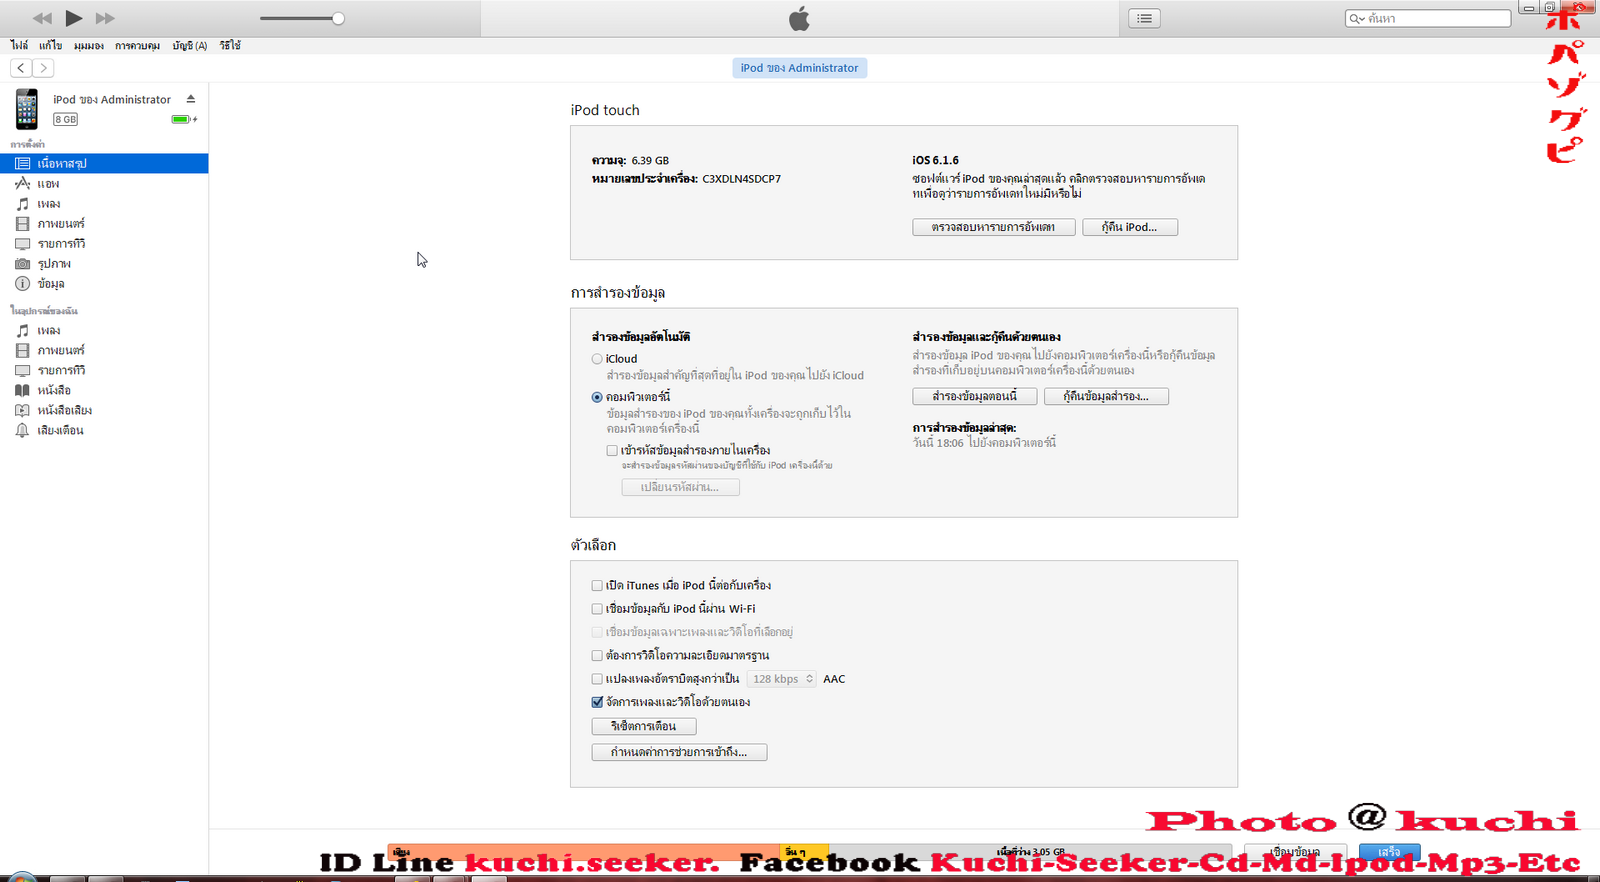Click the 6.39 GB capacity value

click(x=650, y=160)
